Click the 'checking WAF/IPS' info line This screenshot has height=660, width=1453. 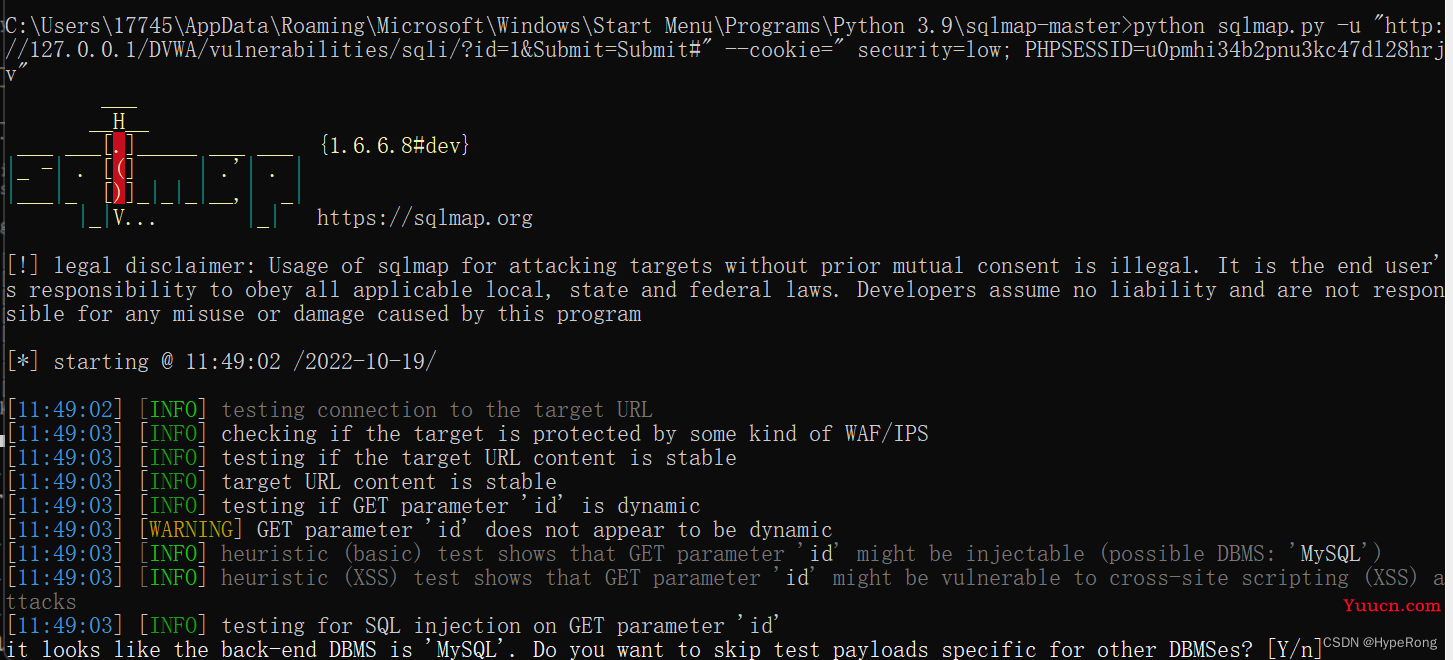point(575,433)
